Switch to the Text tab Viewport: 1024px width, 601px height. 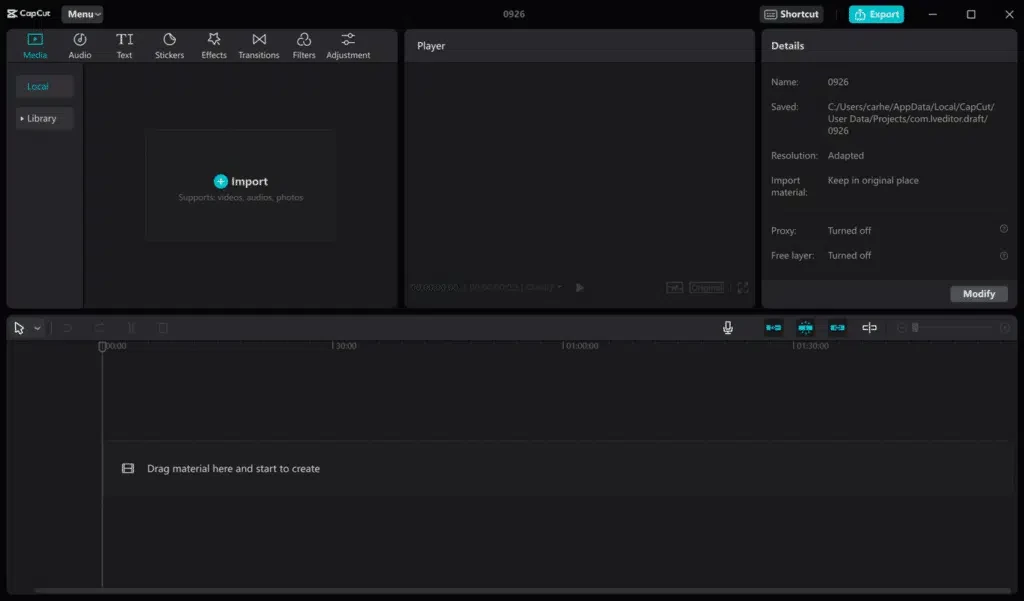(x=124, y=45)
